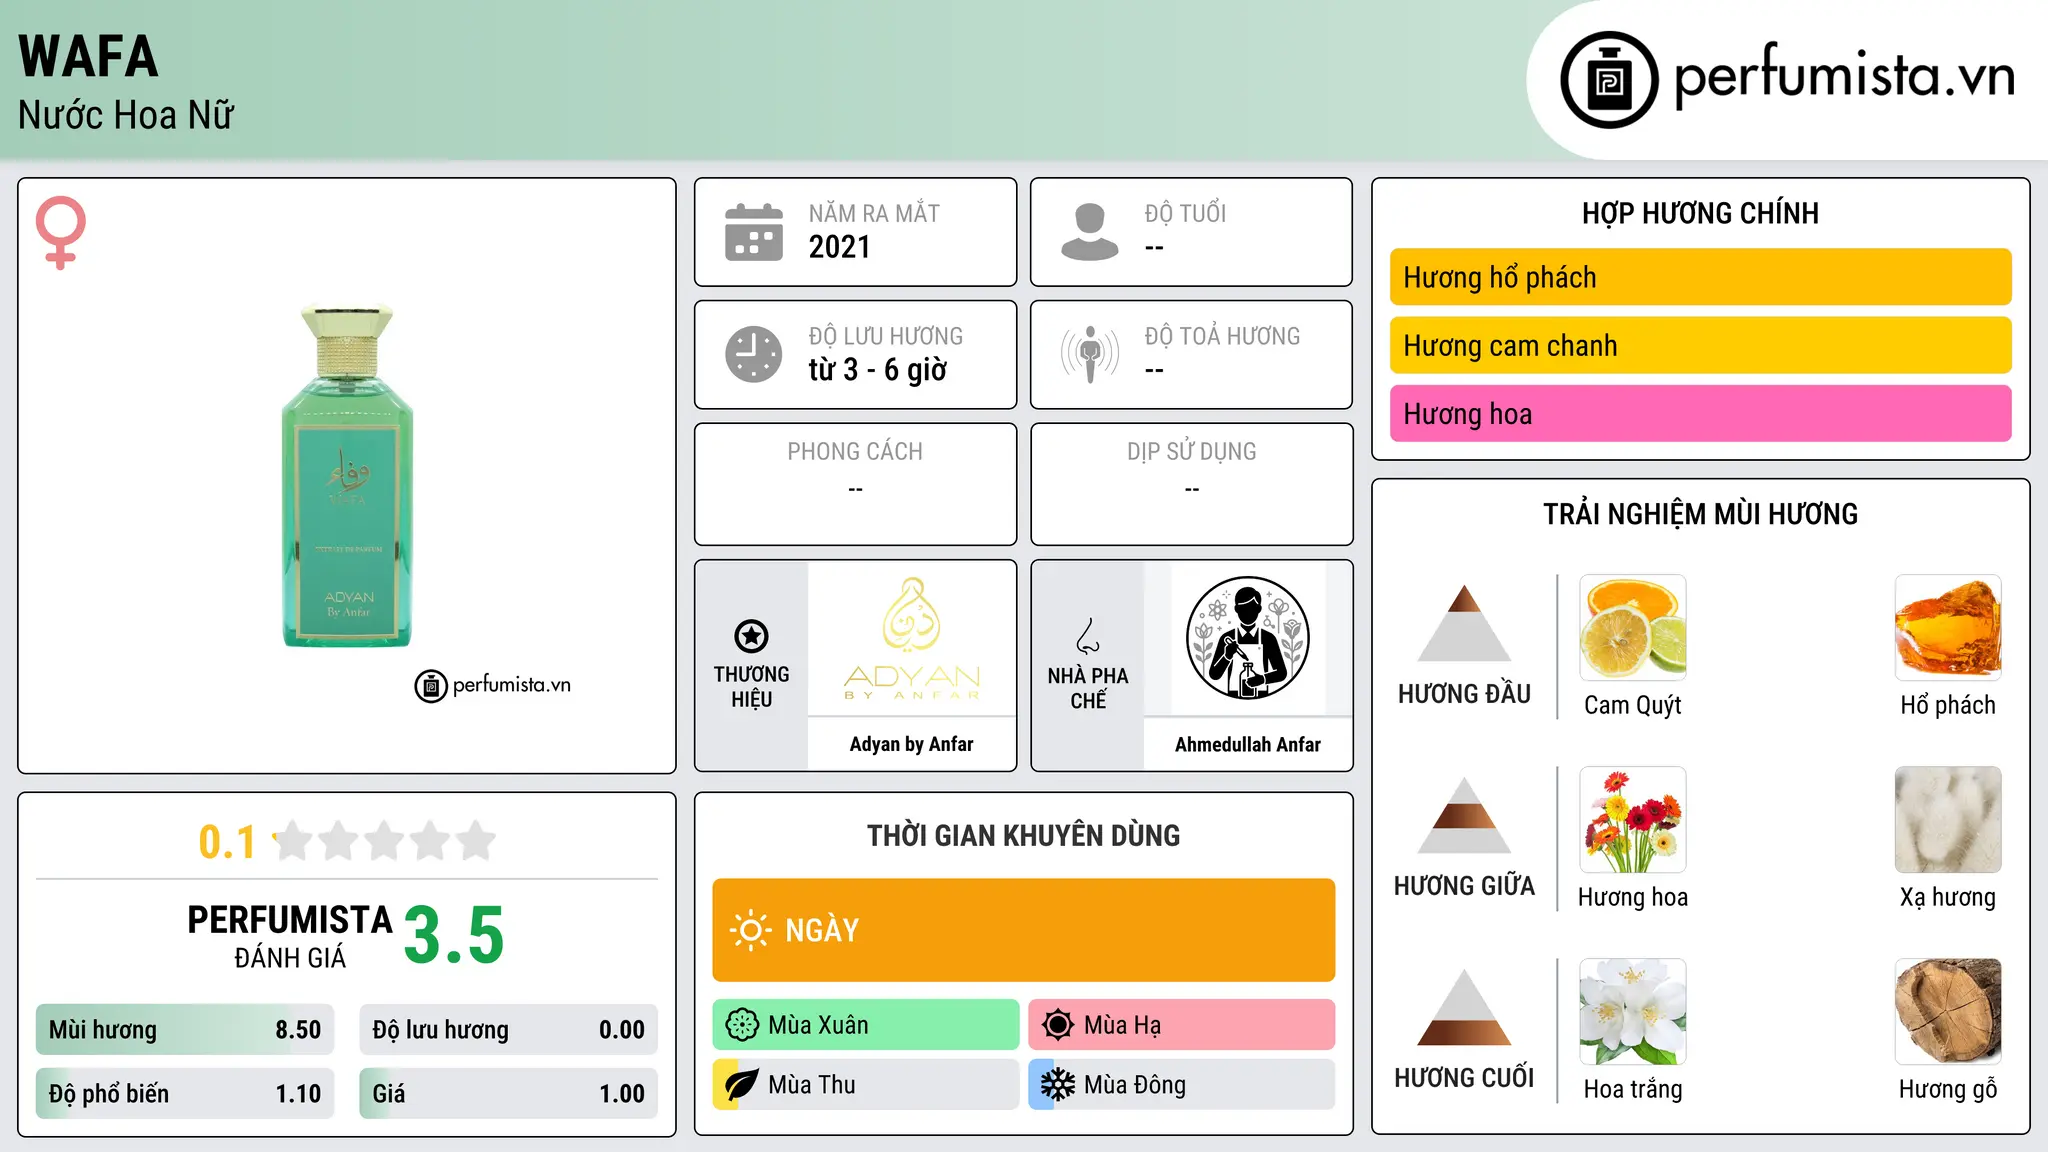Open the Cam Quýt note image
Image resolution: width=2048 pixels, height=1152 pixels.
(x=1633, y=628)
